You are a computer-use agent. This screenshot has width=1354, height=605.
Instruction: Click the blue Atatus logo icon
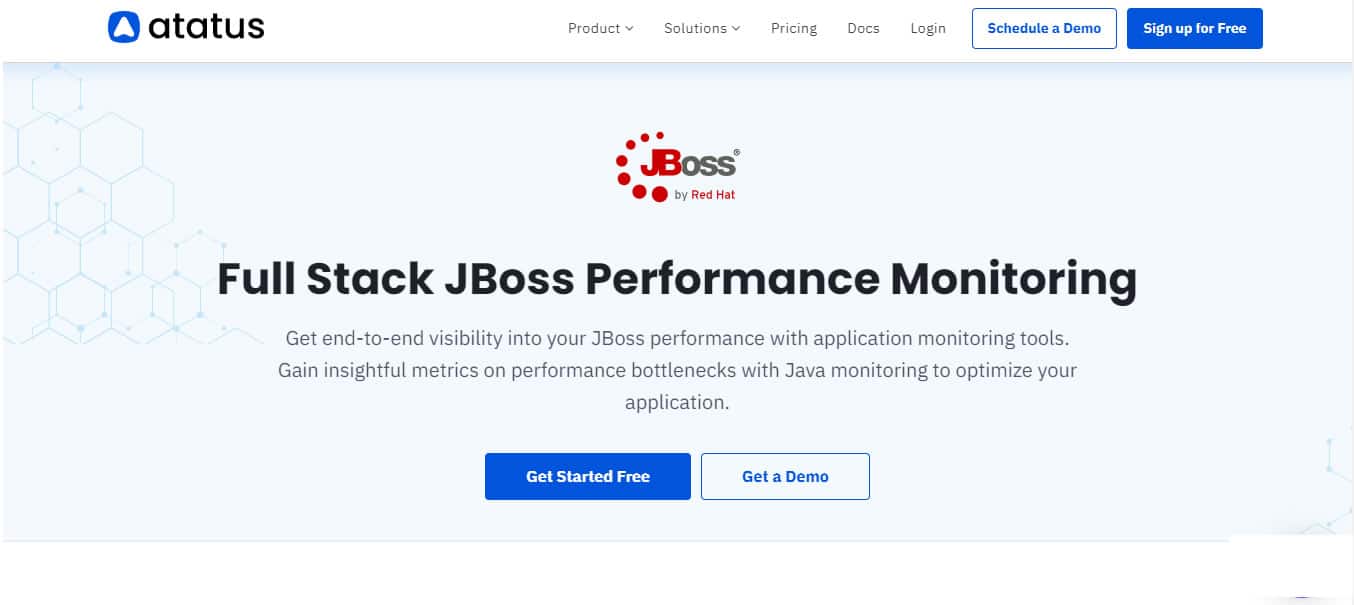point(123,27)
